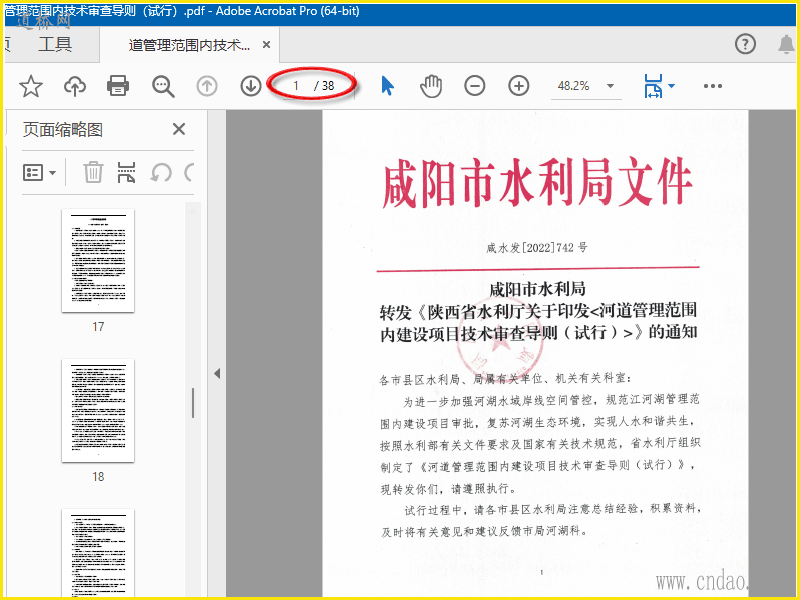This screenshot has width=800, height=600.
Task: Click the page label 17 under thumbnail
Action: pos(98,327)
